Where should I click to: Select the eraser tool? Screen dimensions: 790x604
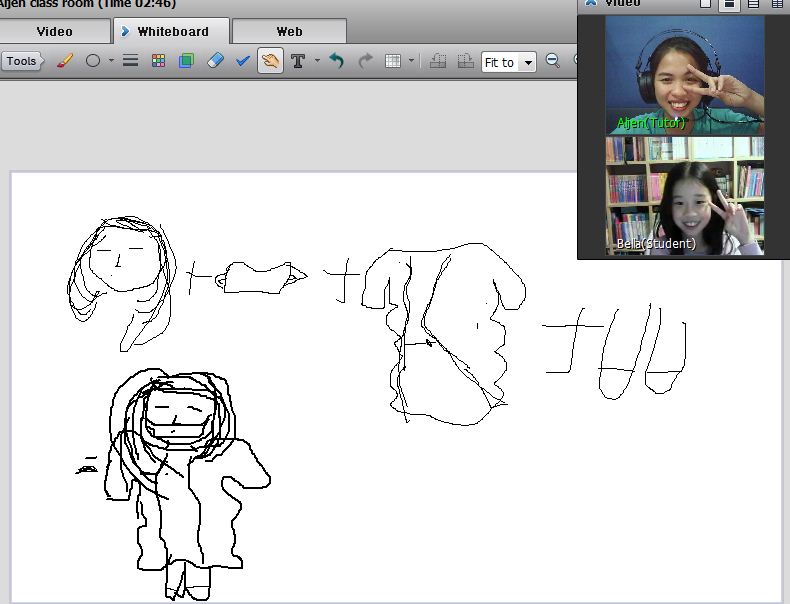click(x=214, y=61)
